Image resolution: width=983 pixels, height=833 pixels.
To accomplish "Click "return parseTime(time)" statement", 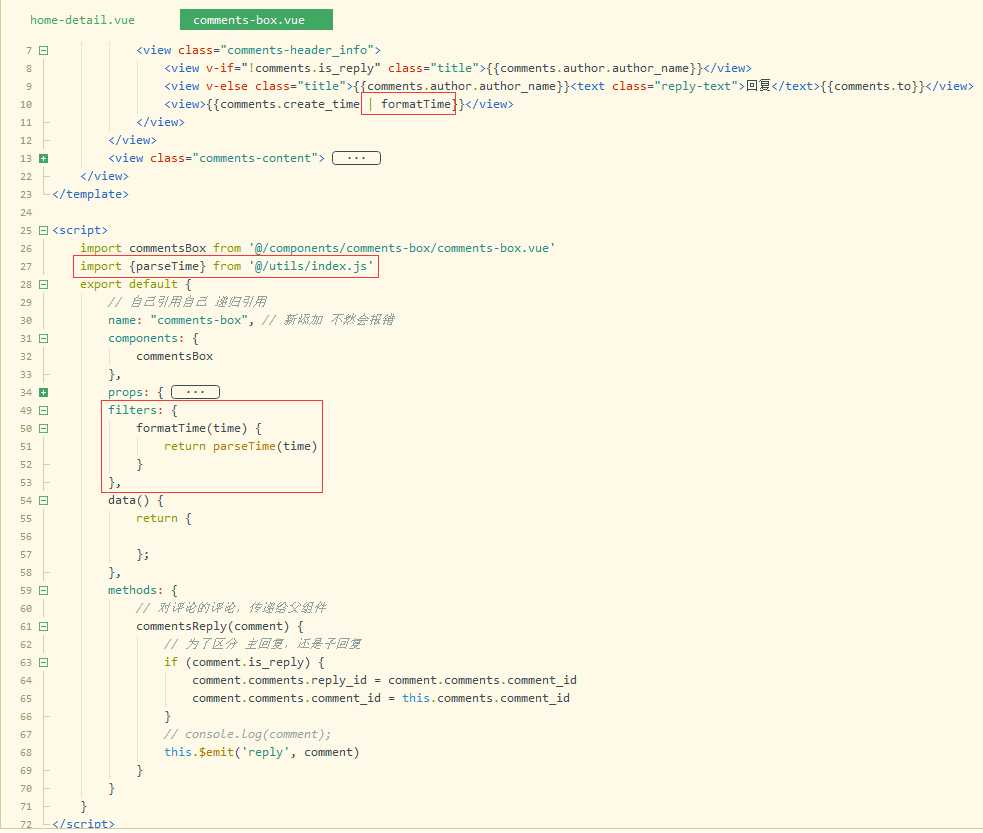I will pos(241,446).
